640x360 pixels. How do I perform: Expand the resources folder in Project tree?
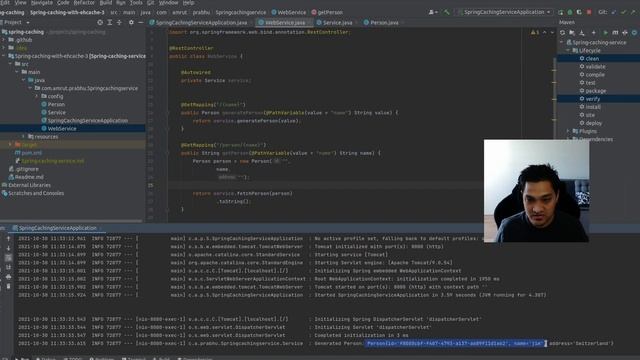click(x=23, y=137)
